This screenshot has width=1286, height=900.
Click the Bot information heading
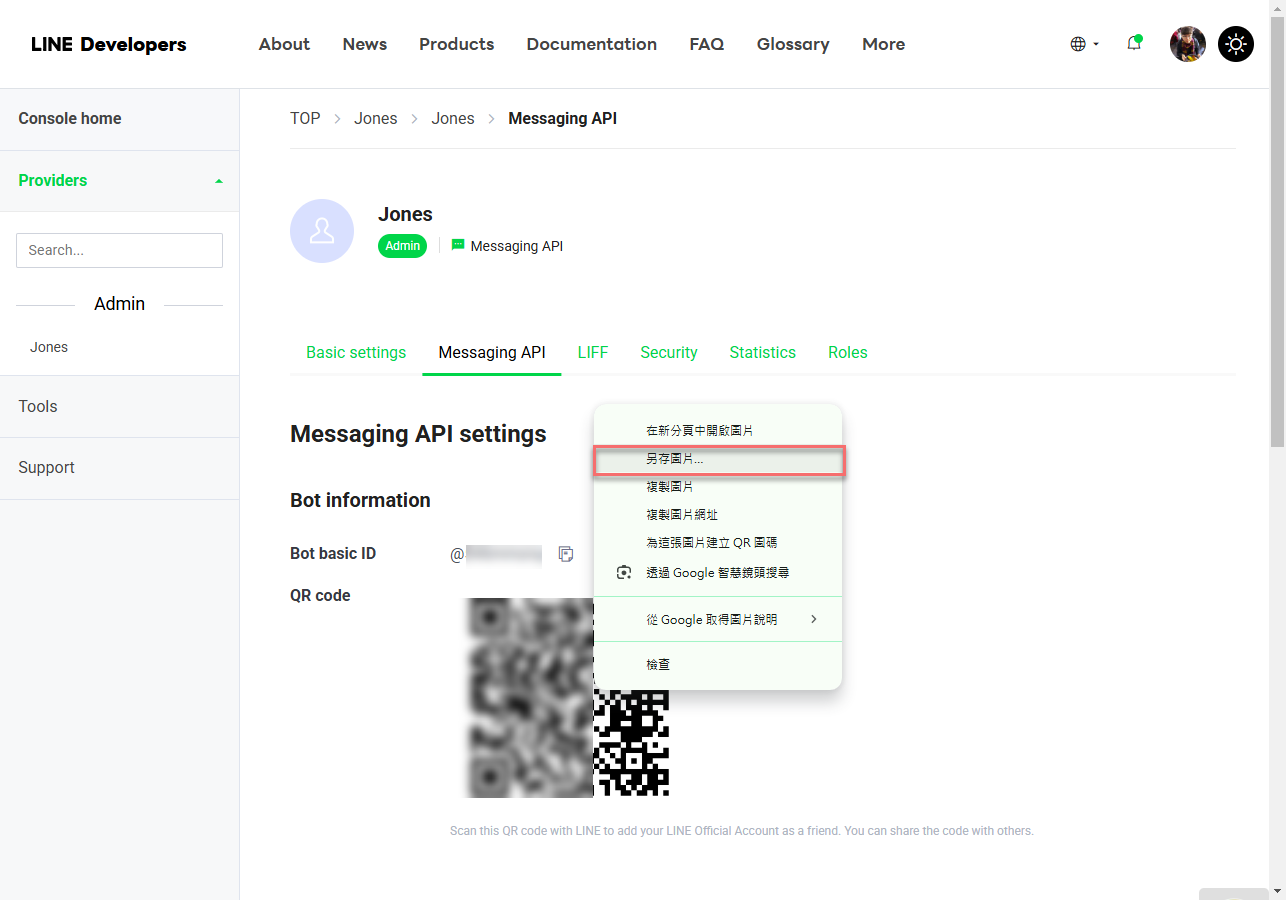click(360, 501)
